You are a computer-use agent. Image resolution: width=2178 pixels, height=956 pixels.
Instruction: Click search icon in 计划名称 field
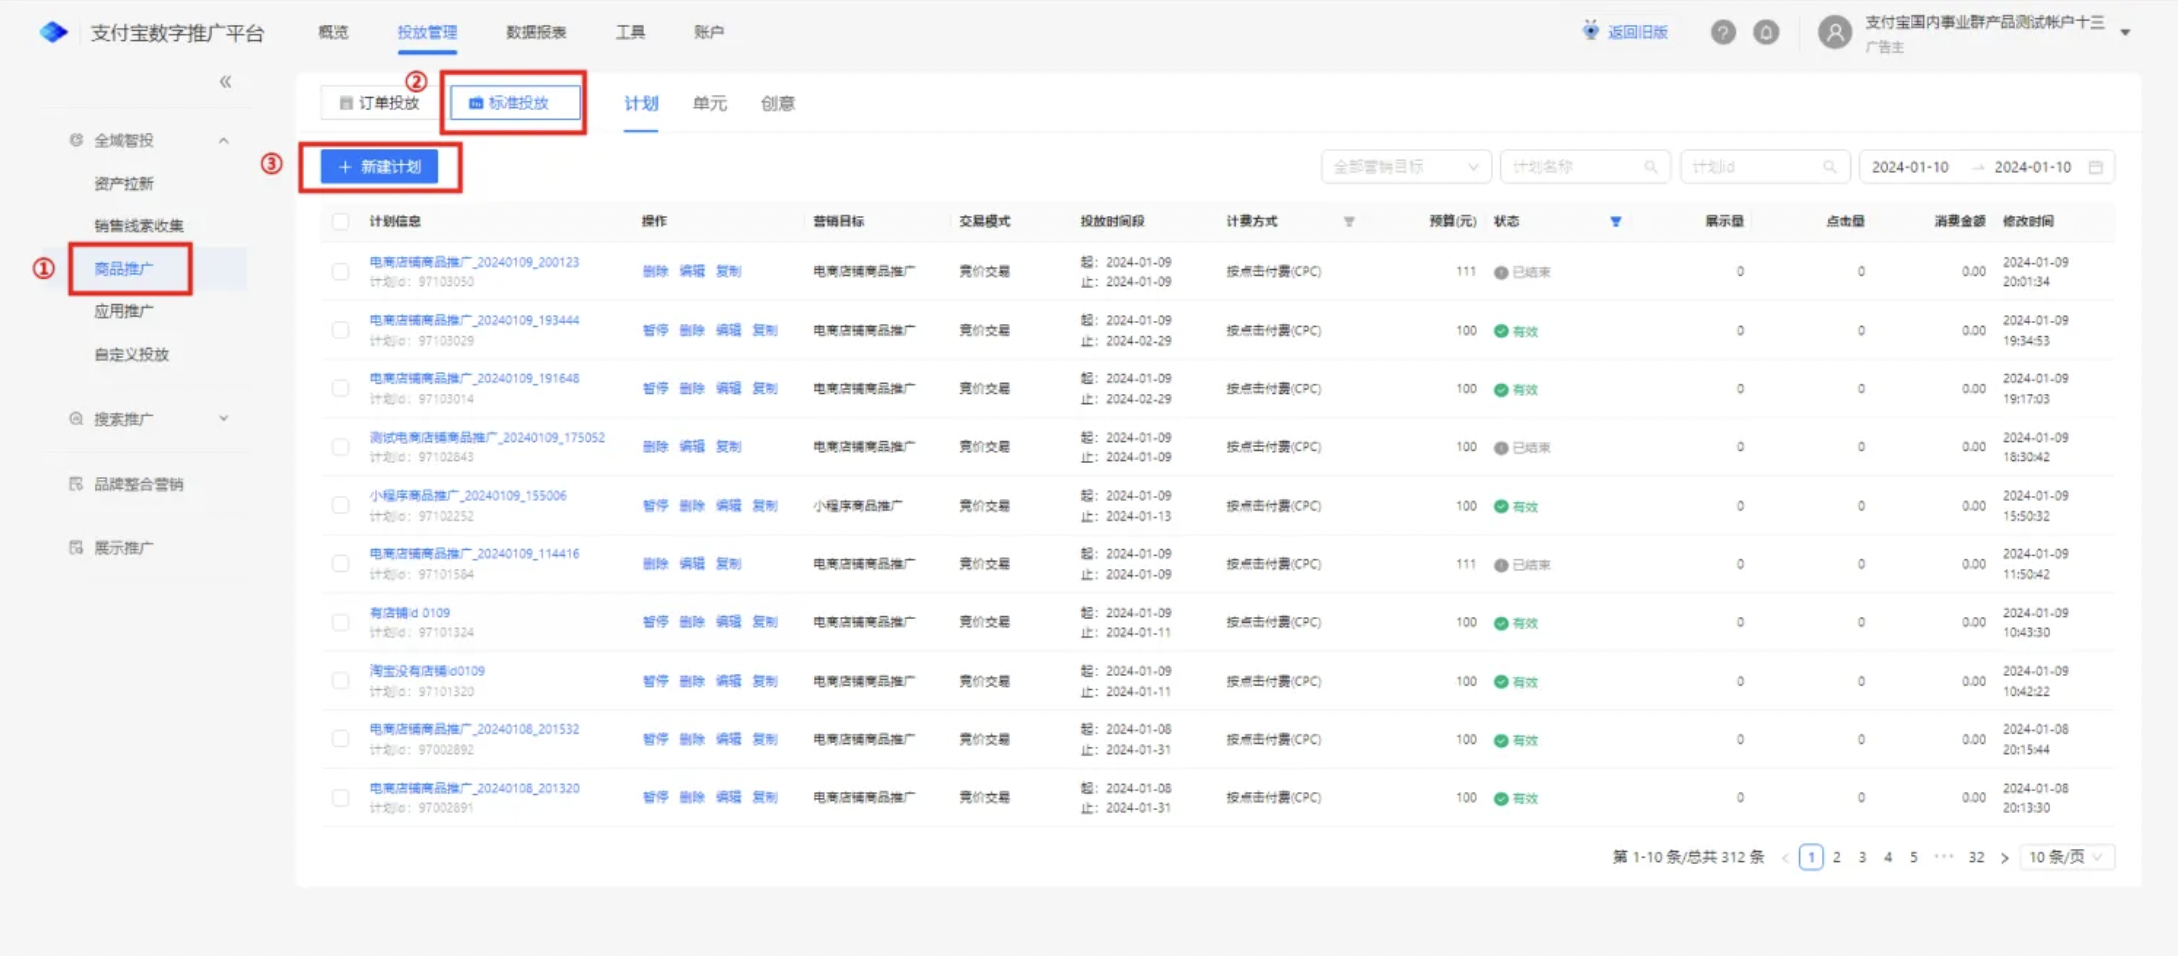pos(1651,167)
